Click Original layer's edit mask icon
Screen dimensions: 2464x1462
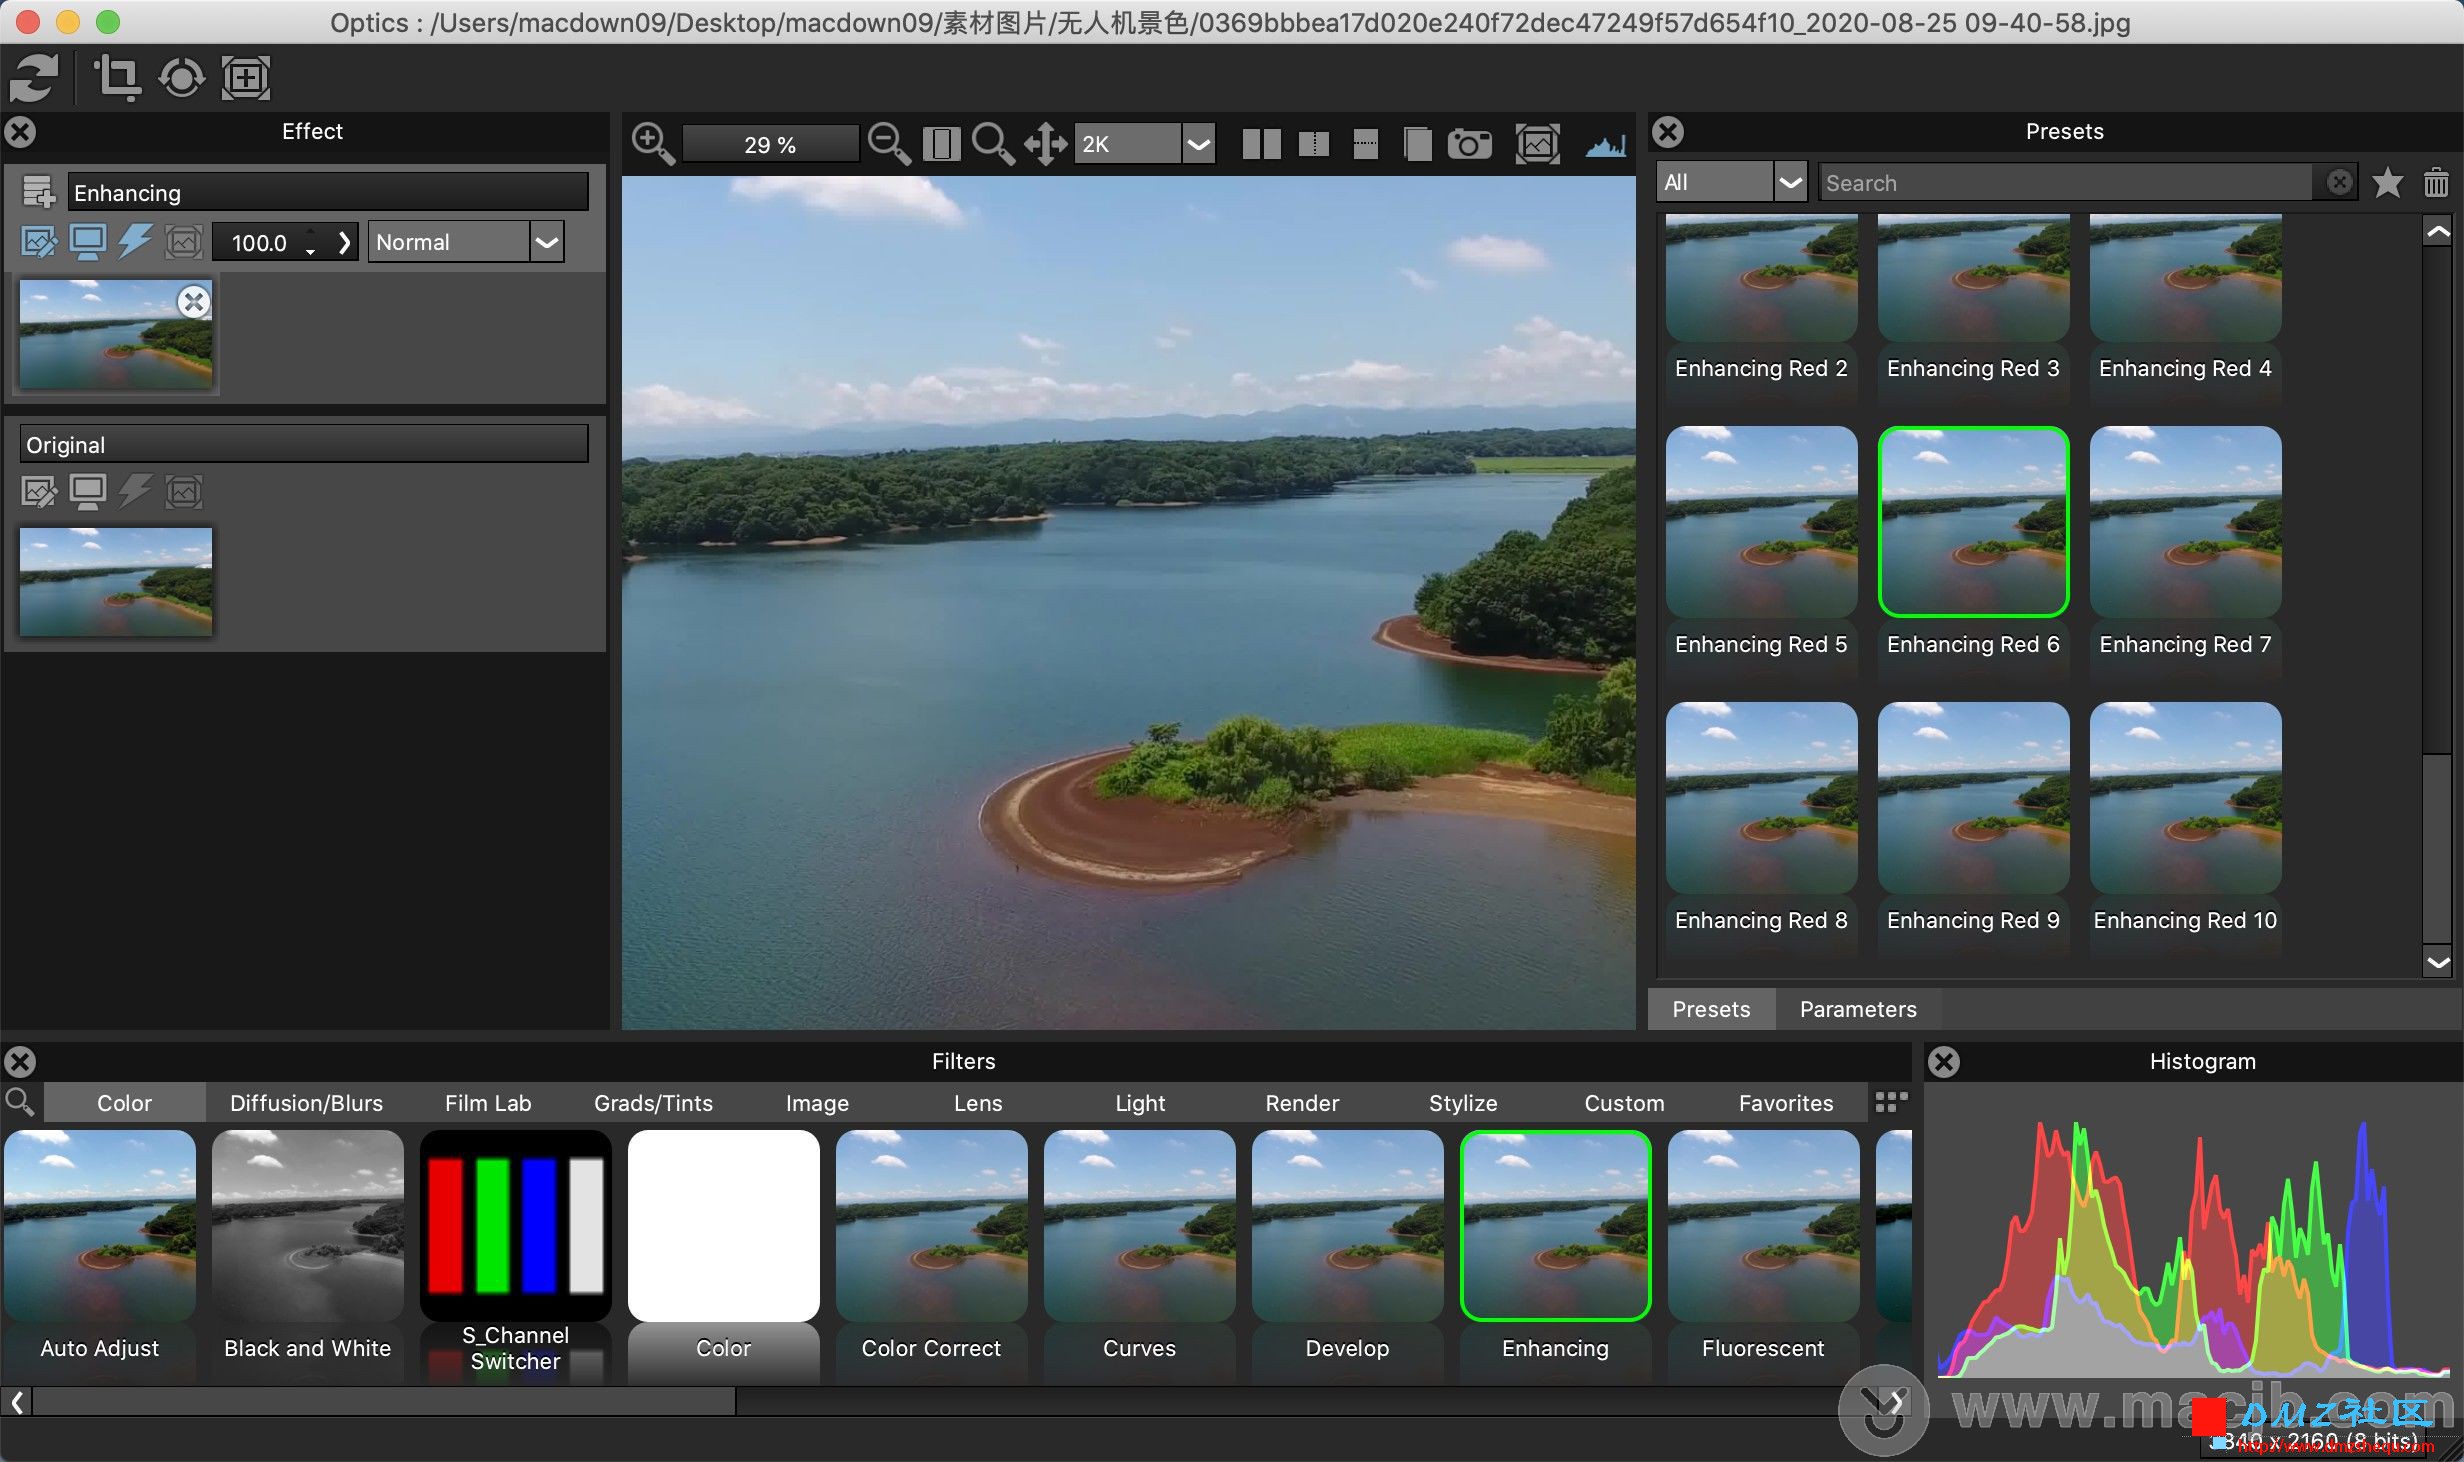pyautogui.click(x=39, y=491)
